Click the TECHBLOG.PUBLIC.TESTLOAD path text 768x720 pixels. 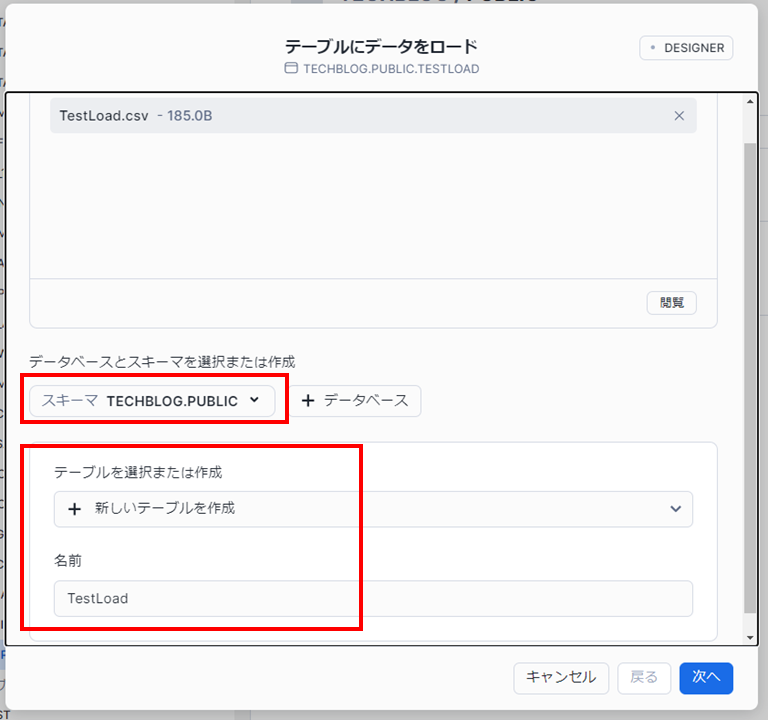[391, 69]
